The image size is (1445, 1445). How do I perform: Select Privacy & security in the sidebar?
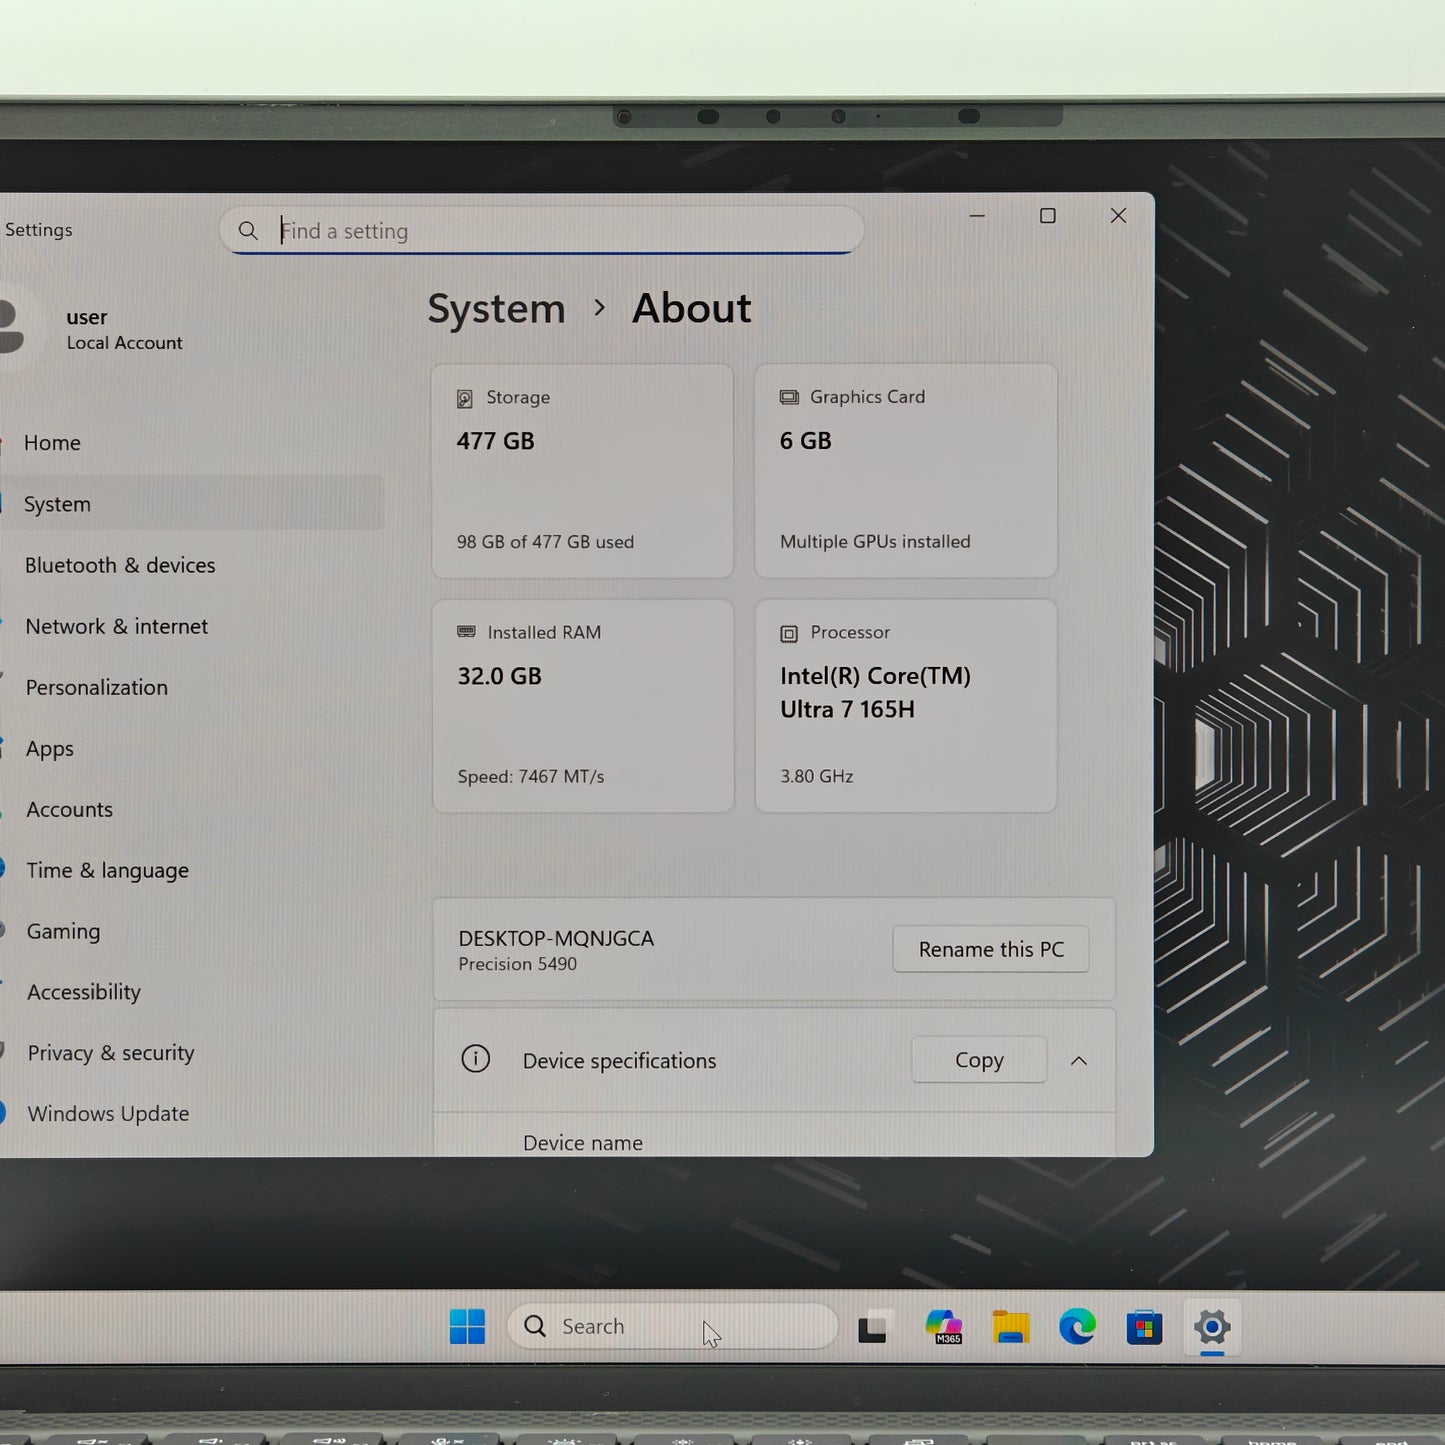(110, 1053)
